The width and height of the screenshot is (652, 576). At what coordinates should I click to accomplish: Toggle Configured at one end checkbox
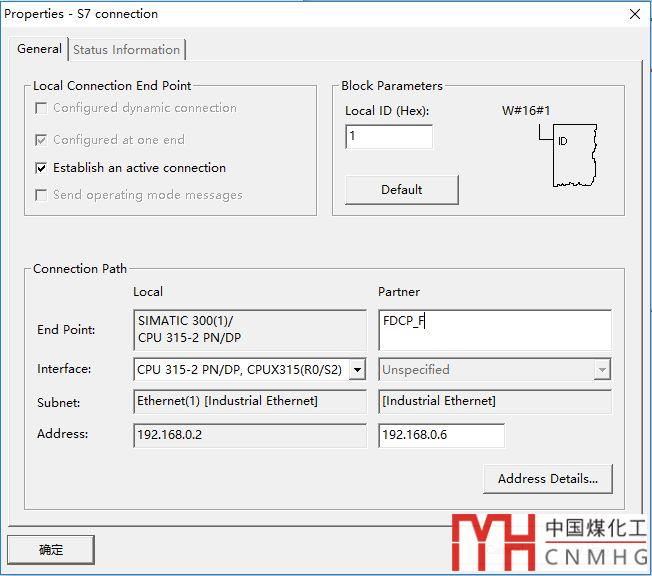(x=41, y=140)
